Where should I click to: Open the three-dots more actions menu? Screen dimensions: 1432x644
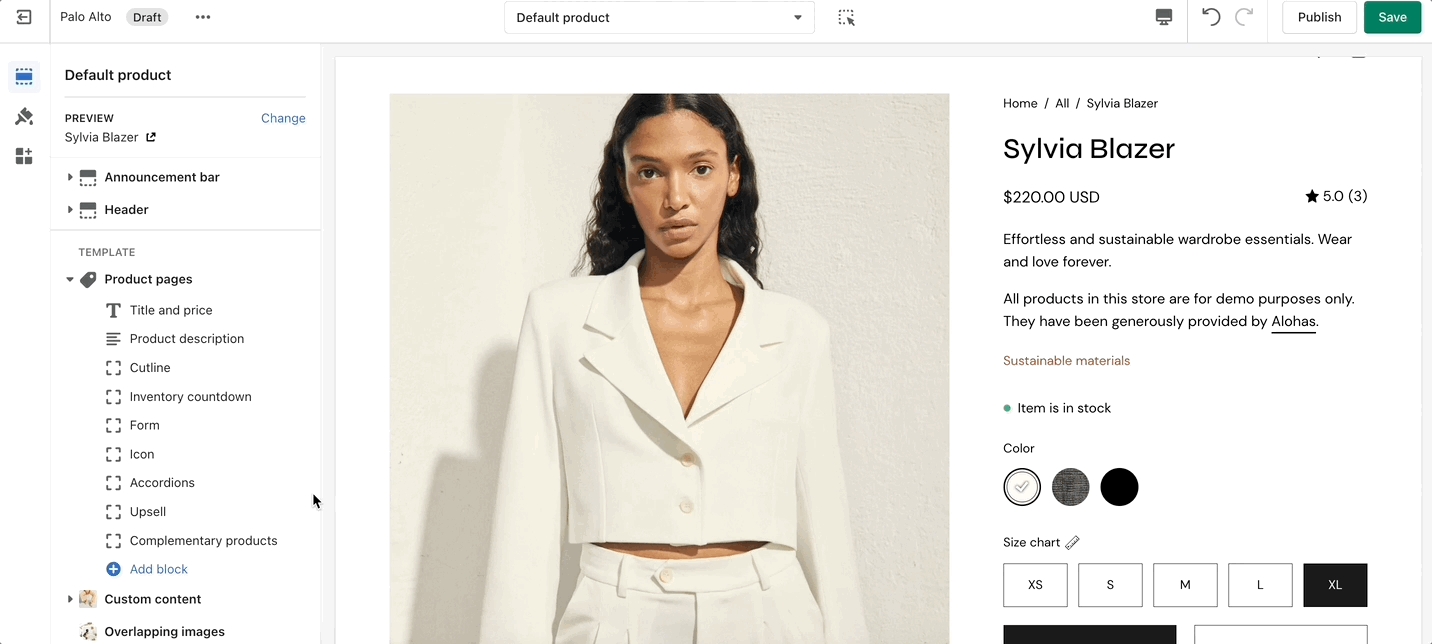click(x=203, y=17)
